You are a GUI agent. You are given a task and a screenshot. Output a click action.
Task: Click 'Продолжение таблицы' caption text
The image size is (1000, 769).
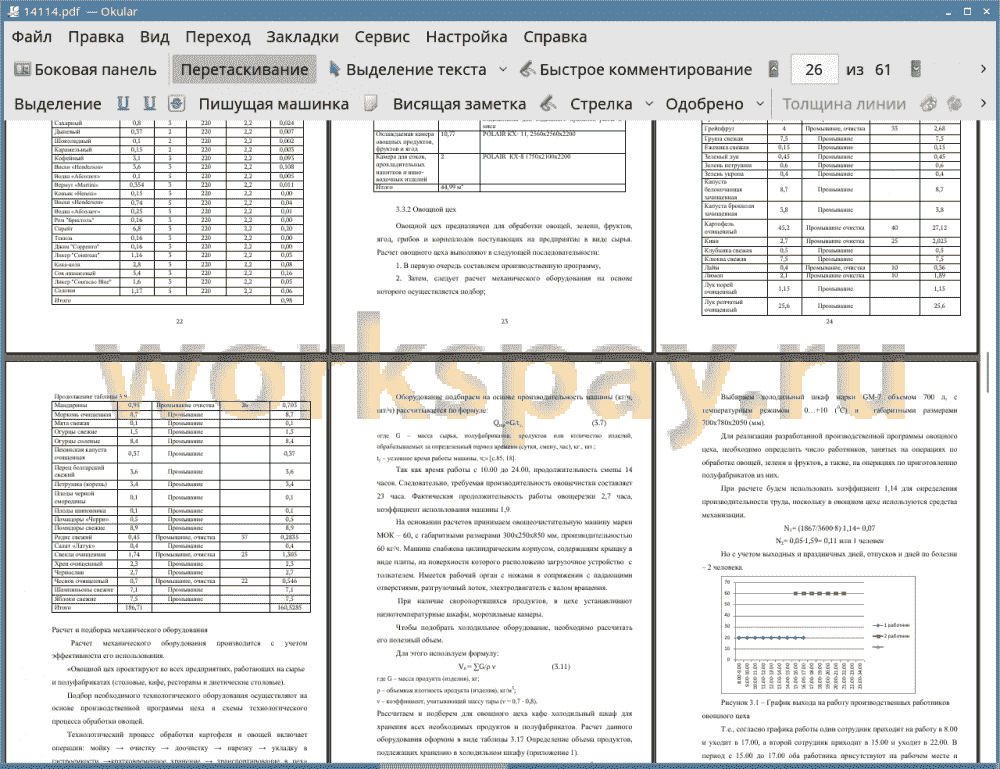[91, 397]
